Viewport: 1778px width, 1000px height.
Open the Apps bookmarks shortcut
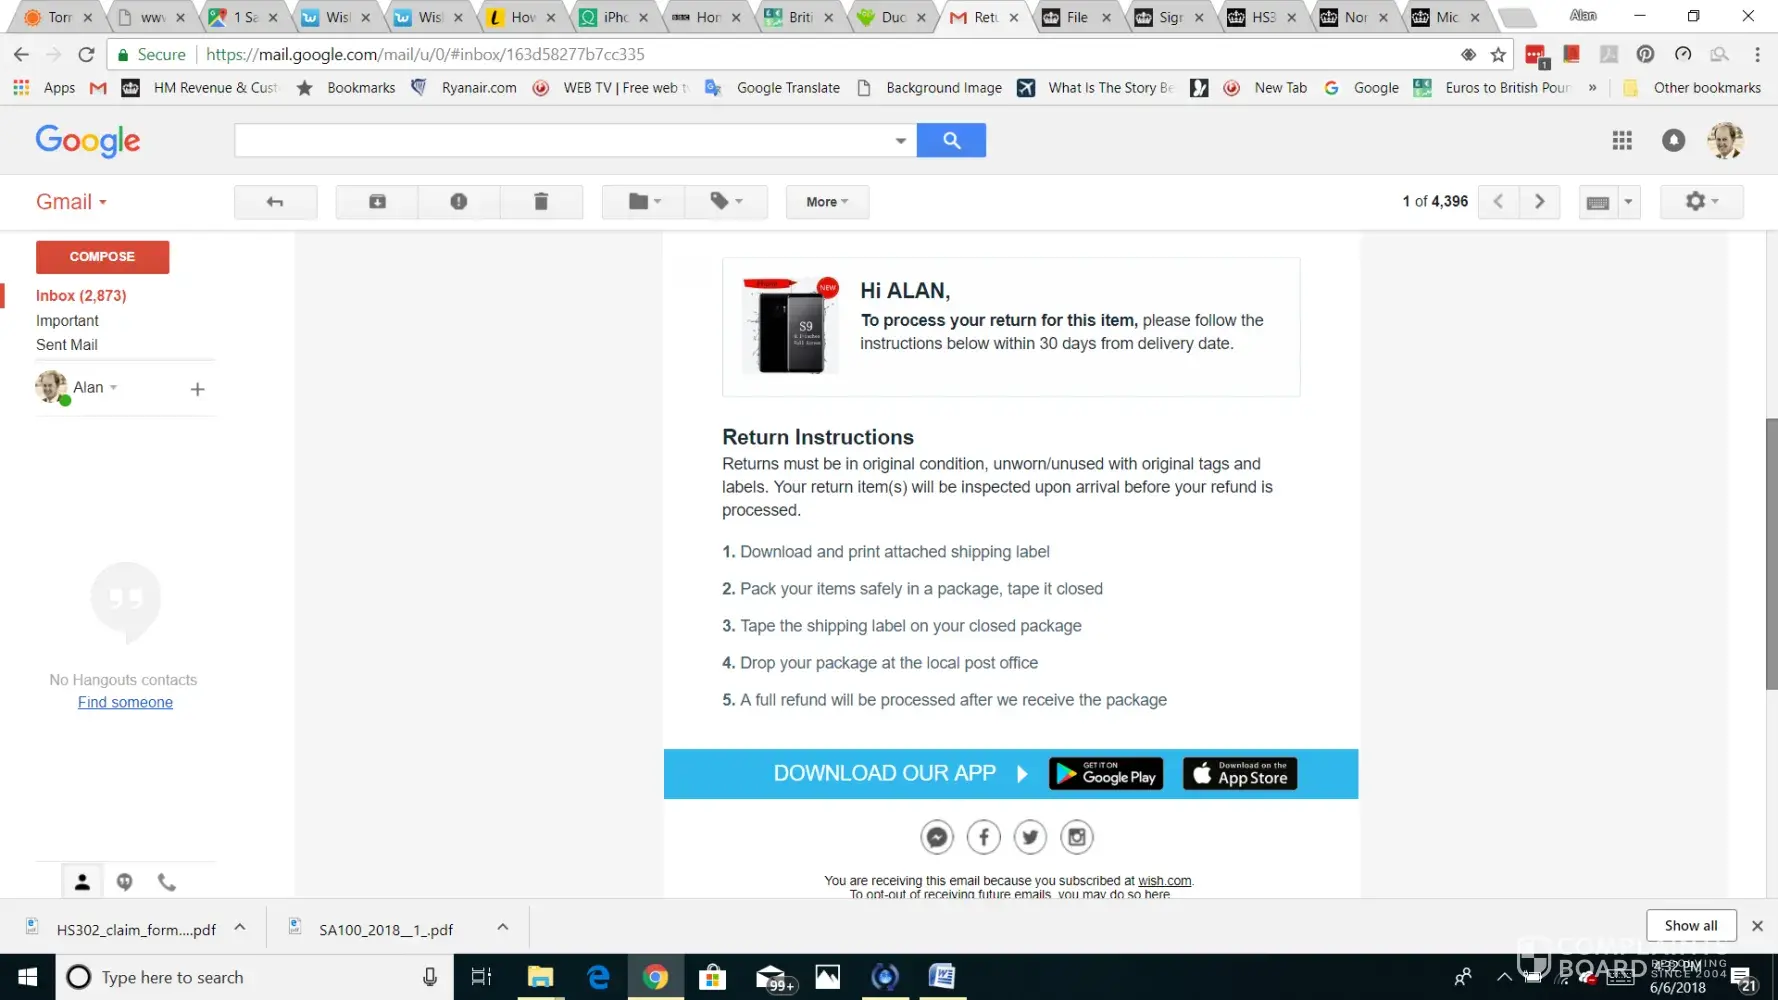pyautogui.click(x=45, y=88)
